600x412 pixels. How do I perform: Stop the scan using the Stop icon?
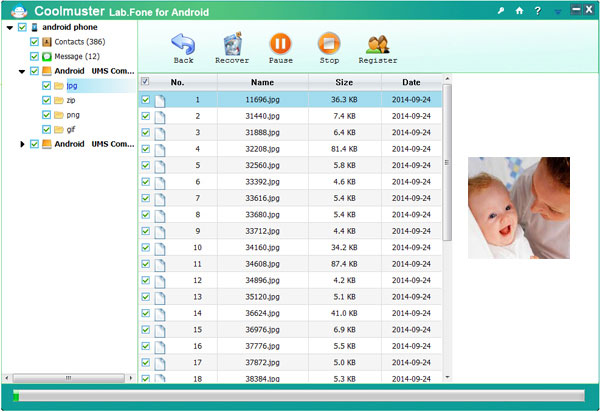[x=328, y=44]
